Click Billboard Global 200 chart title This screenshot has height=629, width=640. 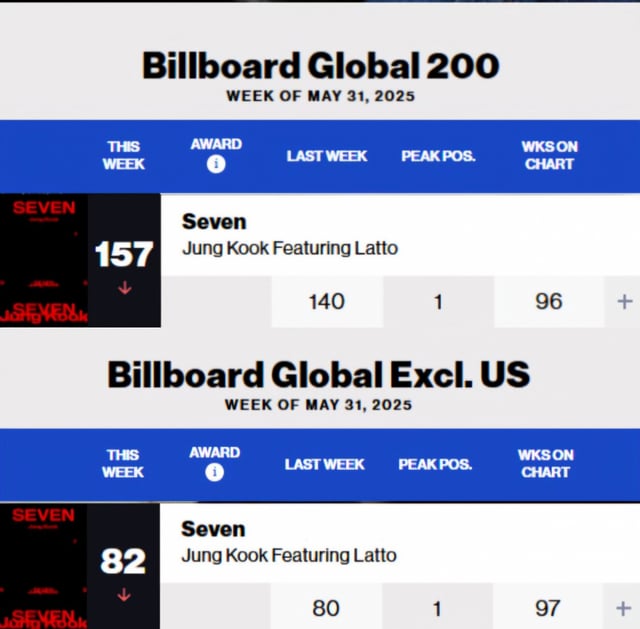click(x=320, y=66)
